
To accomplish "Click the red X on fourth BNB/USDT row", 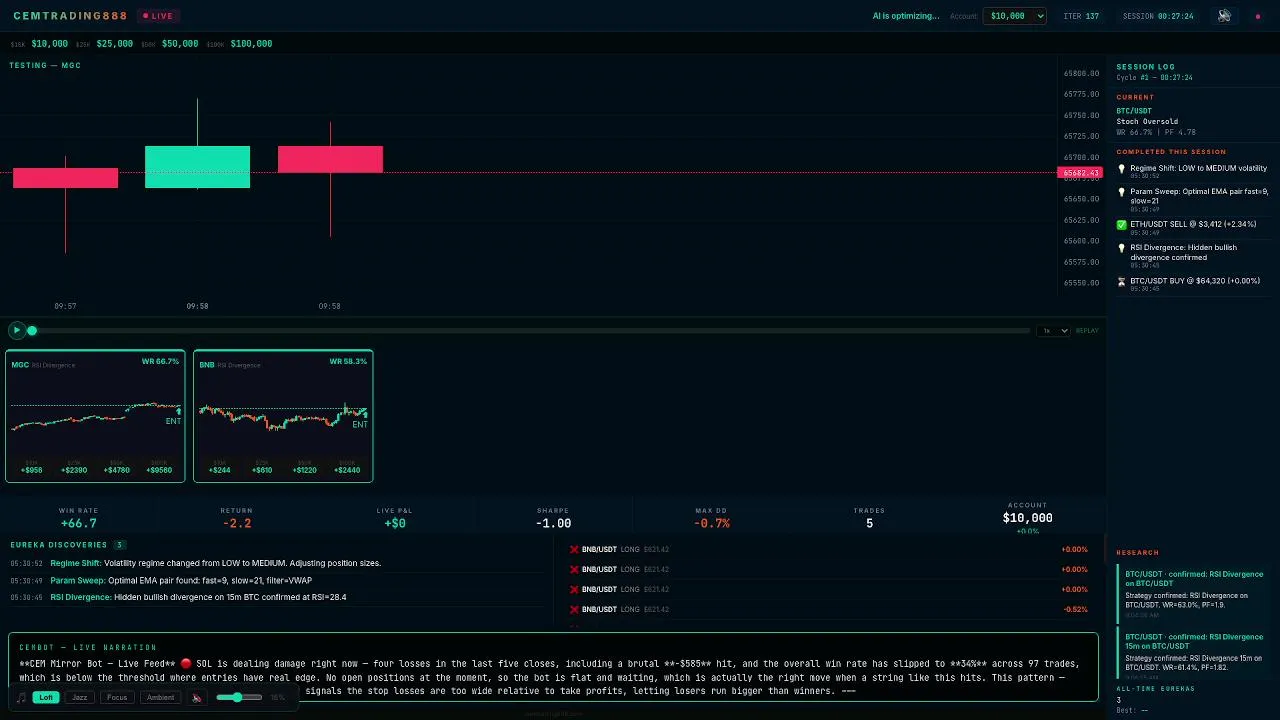I will (574, 609).
